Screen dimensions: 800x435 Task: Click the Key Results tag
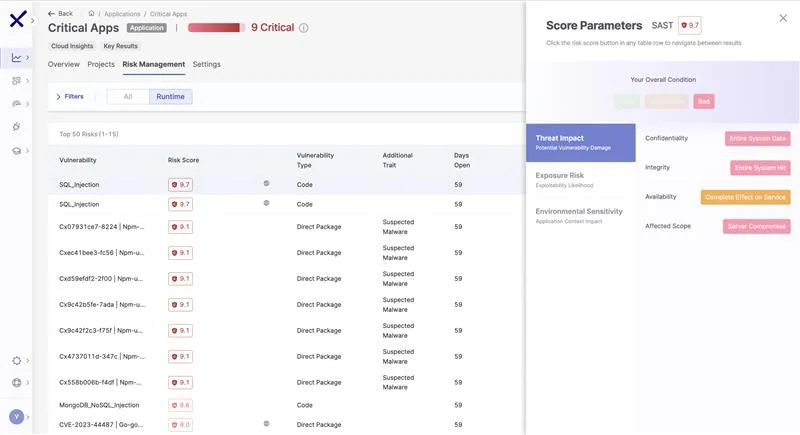(x=120, y=46)
